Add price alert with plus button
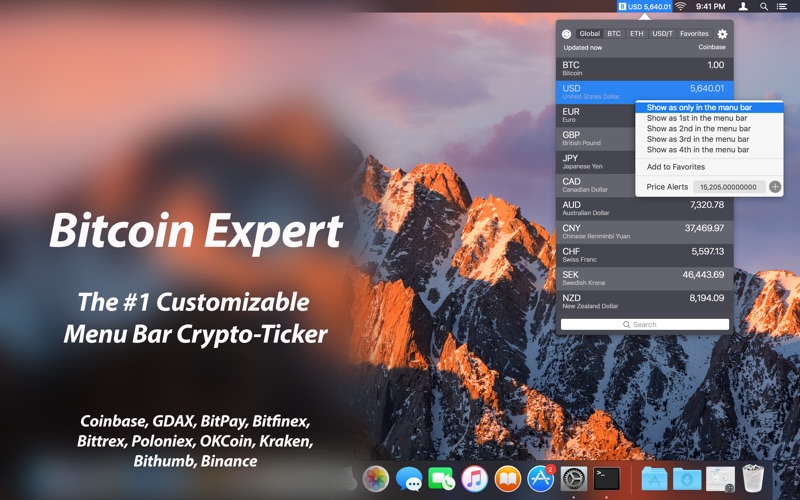 775,187
